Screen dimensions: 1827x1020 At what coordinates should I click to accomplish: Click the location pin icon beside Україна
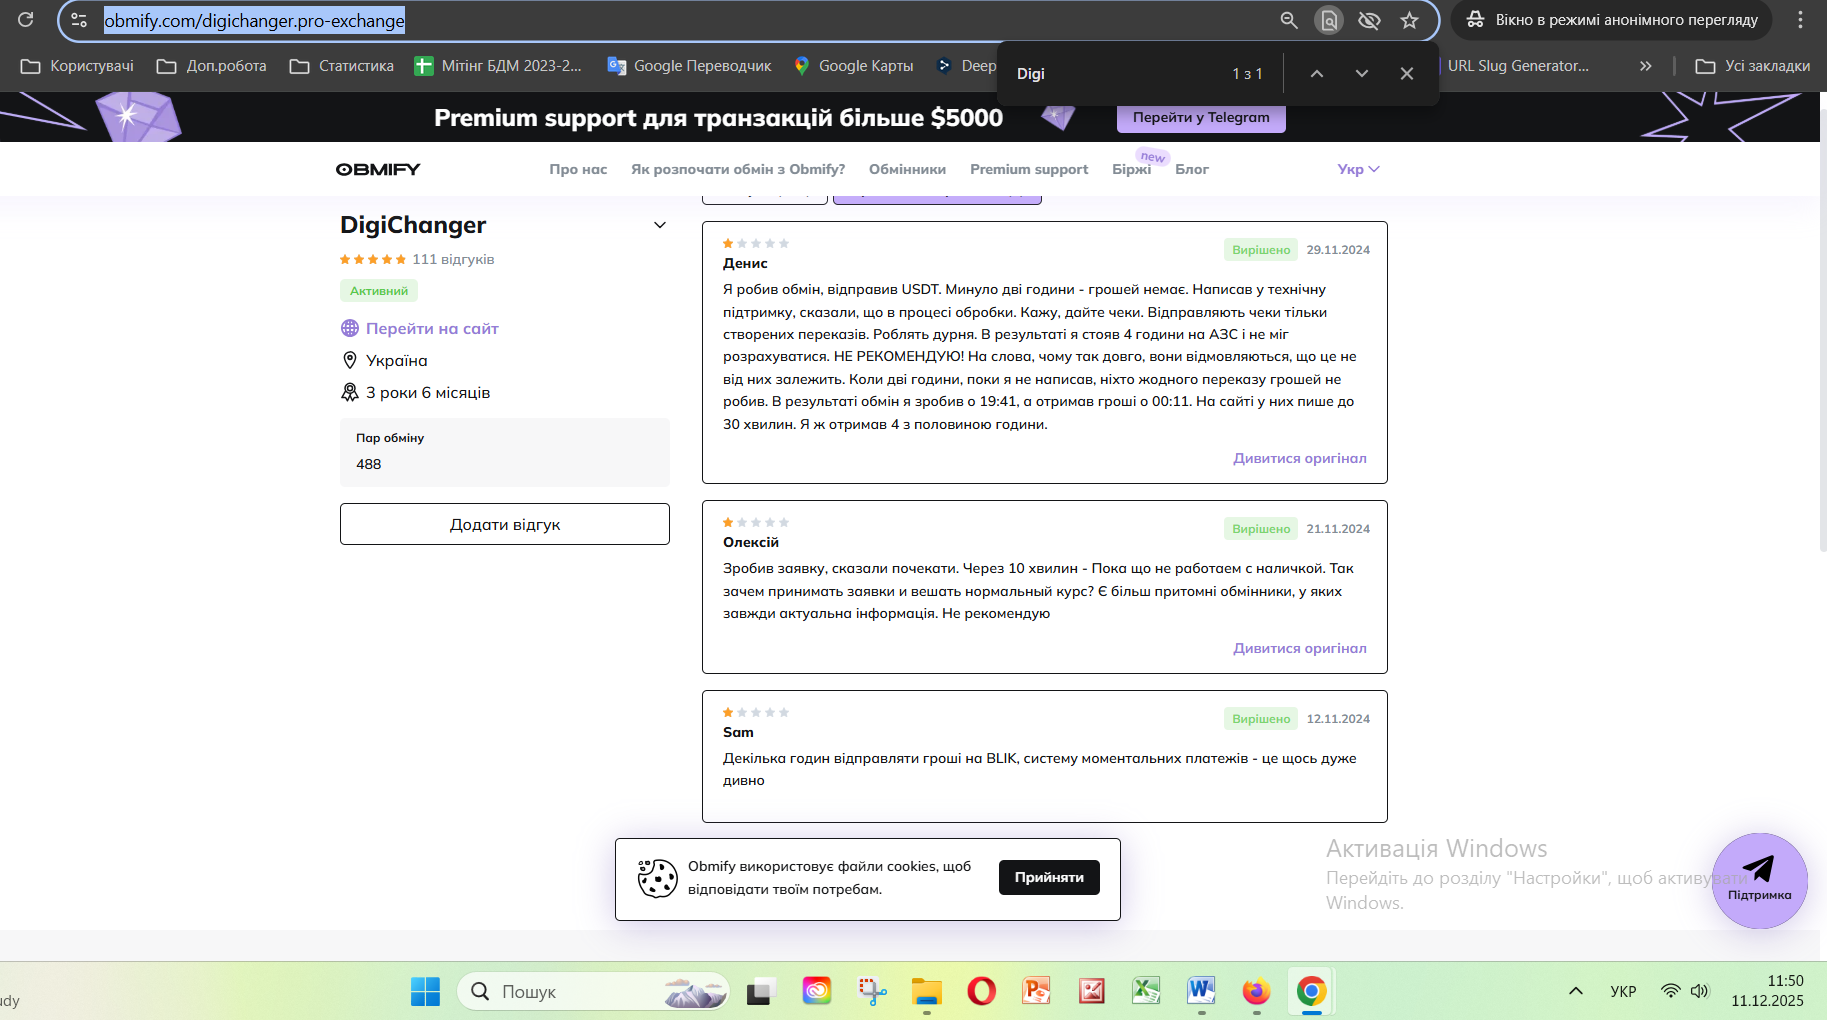tap(350, 360)
